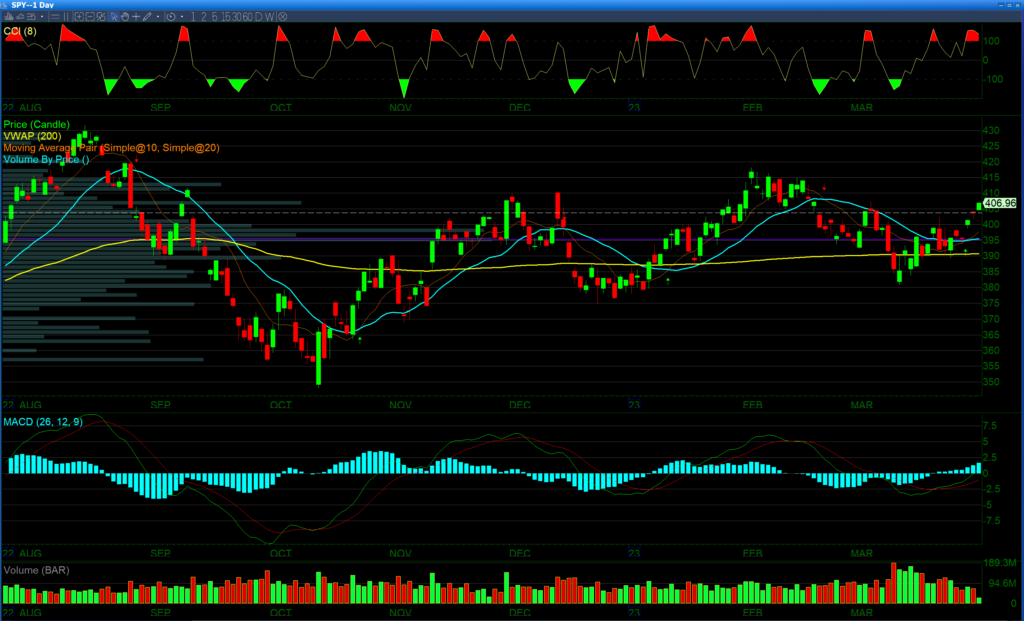Open the clock time range icon
This screenshot has height=621, width=1024.
171,17
